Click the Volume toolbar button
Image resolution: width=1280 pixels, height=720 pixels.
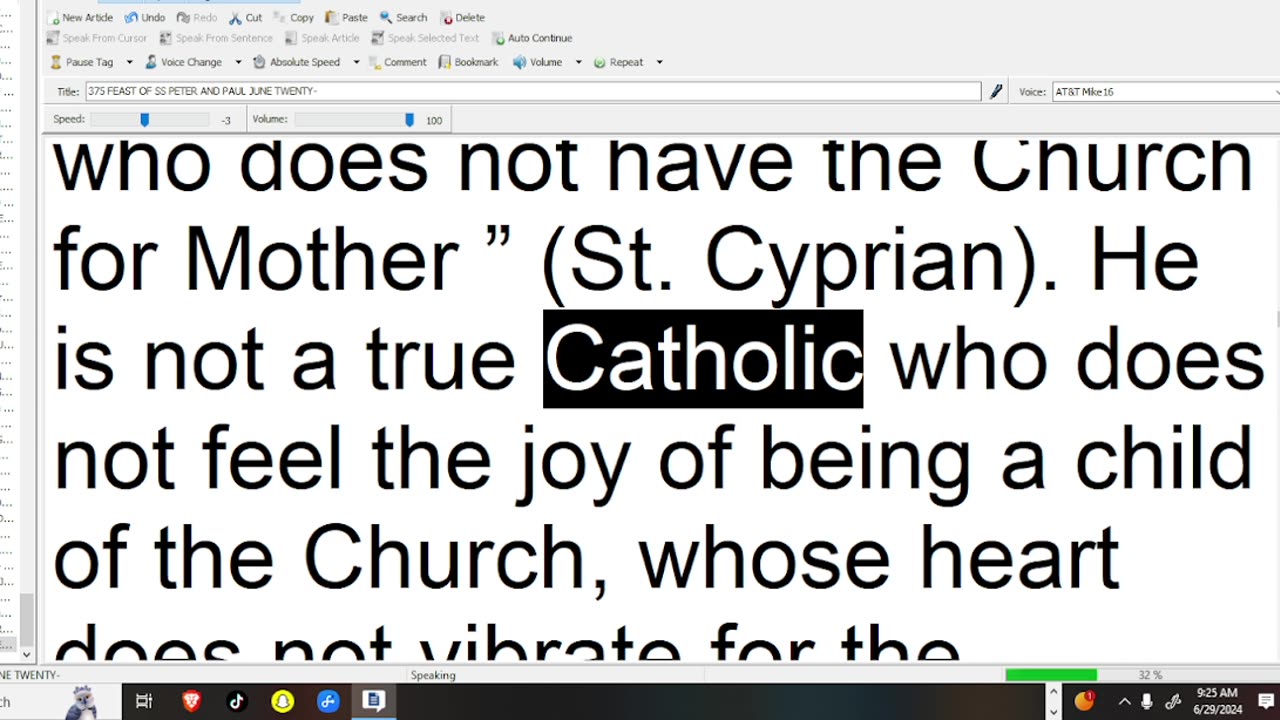pyautogui.click(x=538, y=62)
